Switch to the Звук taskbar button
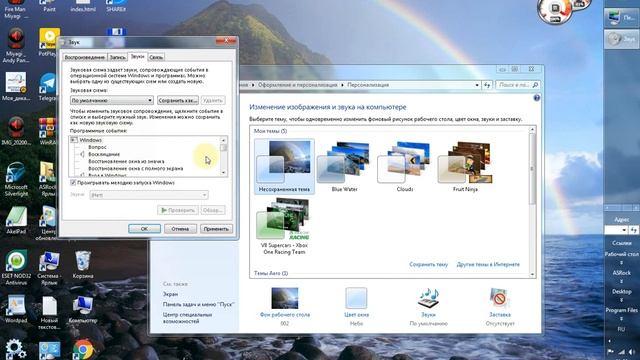The width and height of the screenshot is (640, 360). pyautogui.click(x=621, y=39)
